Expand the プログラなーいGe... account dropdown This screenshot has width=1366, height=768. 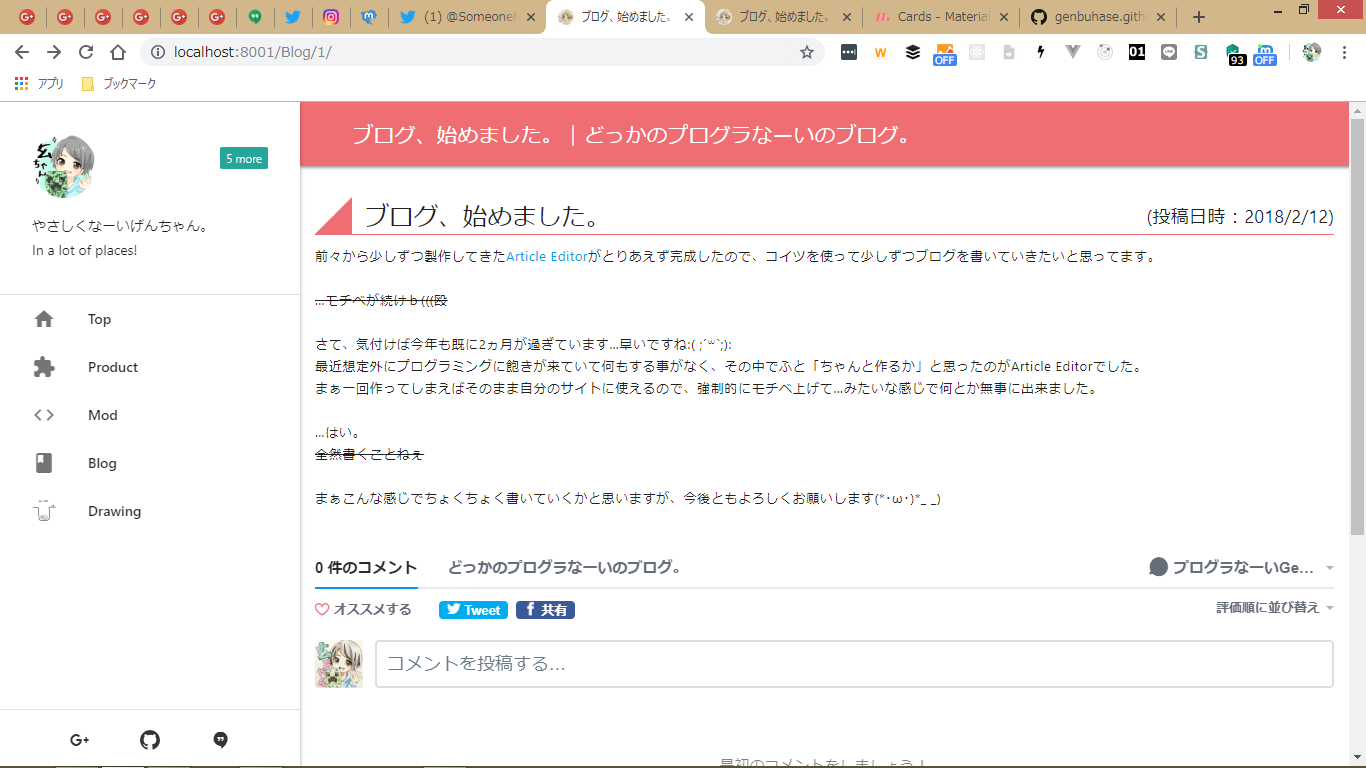click(x=1241, y=567)
